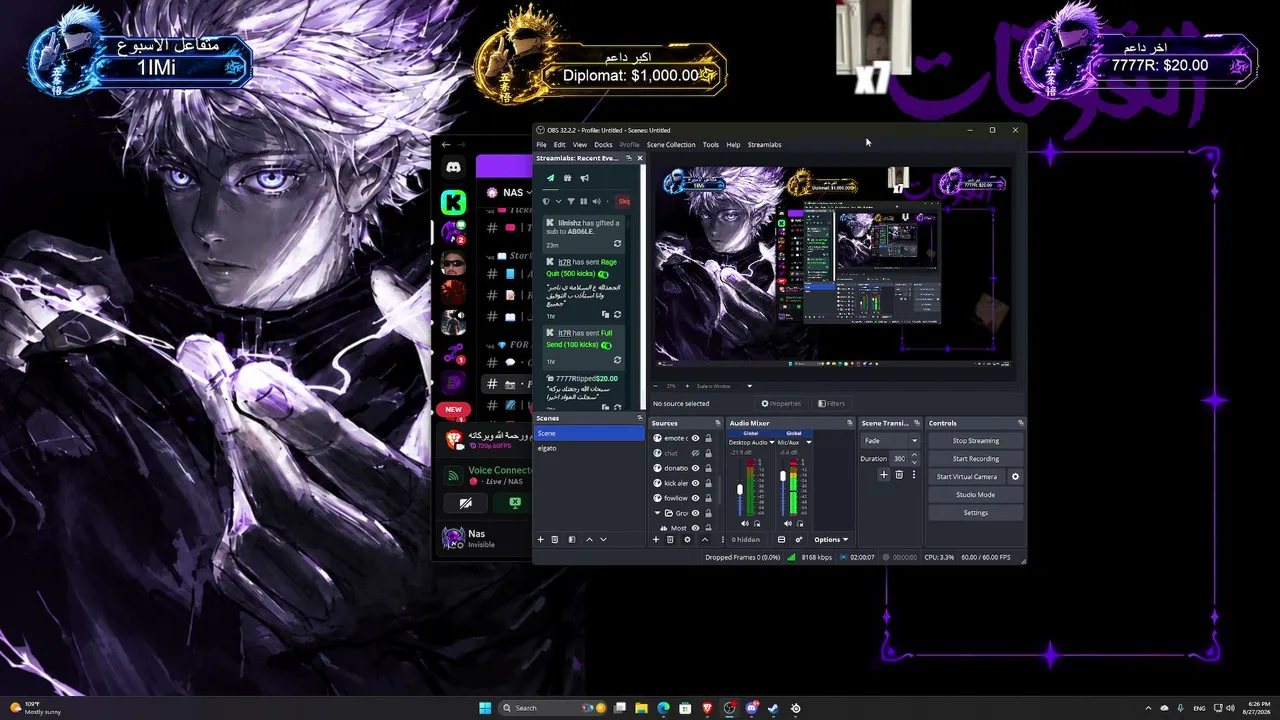Toggle Mic/Aux monitoring headphone icon

pos(800,523)
